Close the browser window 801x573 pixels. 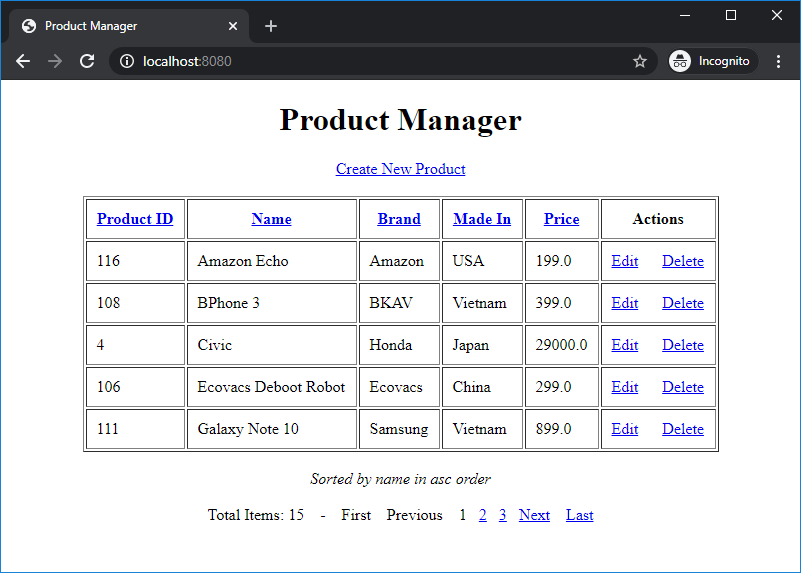(x=777, y=15)
